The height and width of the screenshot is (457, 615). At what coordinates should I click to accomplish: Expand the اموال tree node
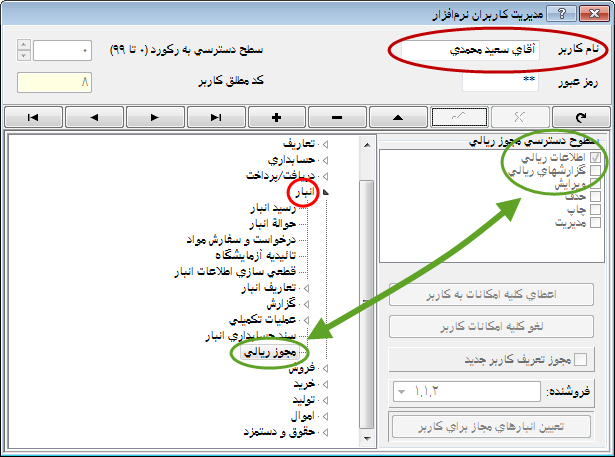325,416
